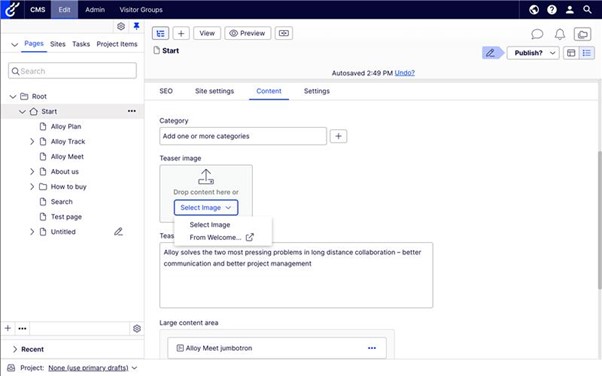
Task: Toggle the navigation pane tree icon
Action: [160, 33]
